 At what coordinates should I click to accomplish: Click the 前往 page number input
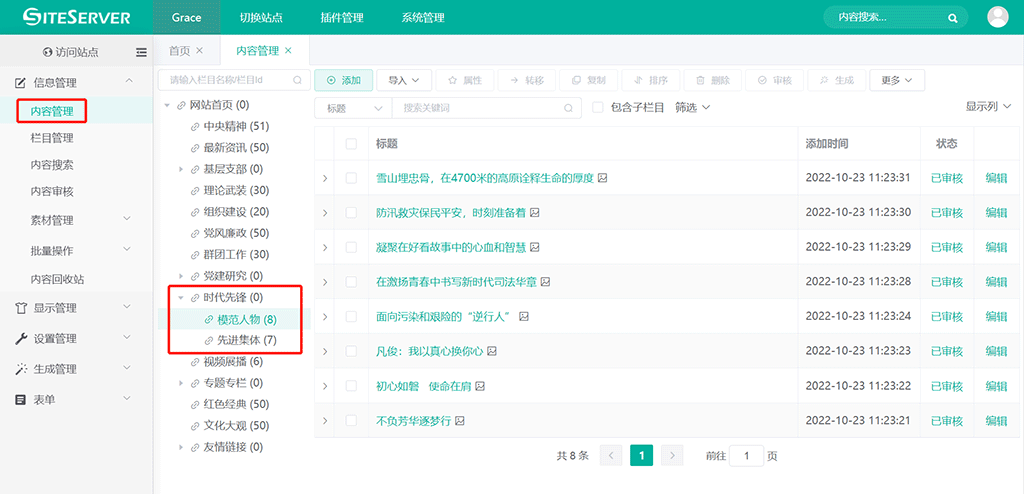(746, 455)
